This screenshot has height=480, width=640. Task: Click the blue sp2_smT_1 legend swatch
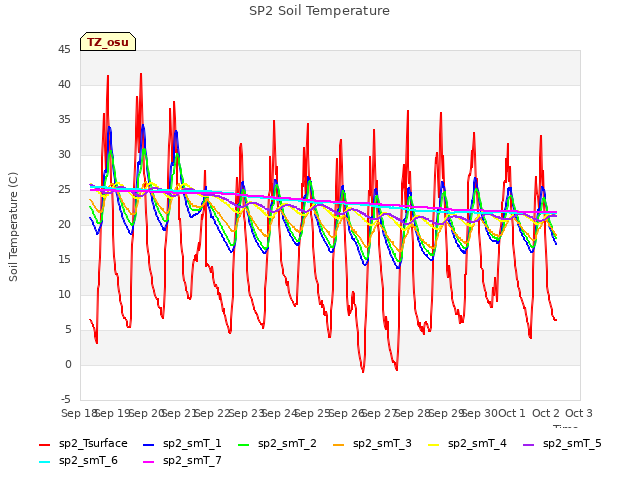tap(149, 444)
